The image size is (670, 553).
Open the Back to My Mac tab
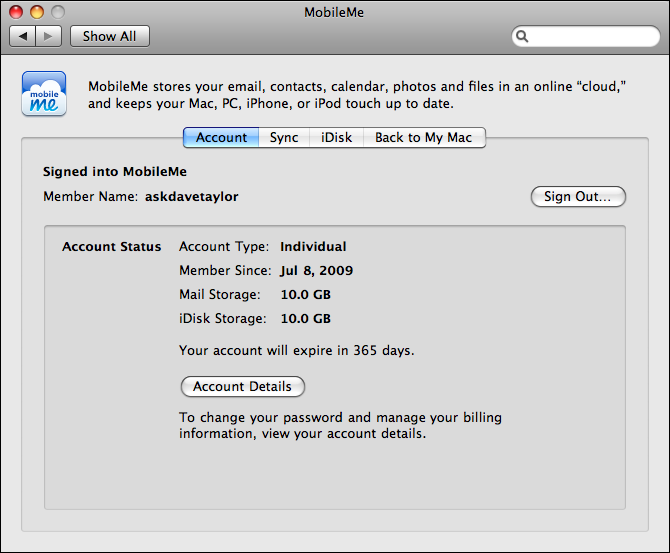coord(424,137)
